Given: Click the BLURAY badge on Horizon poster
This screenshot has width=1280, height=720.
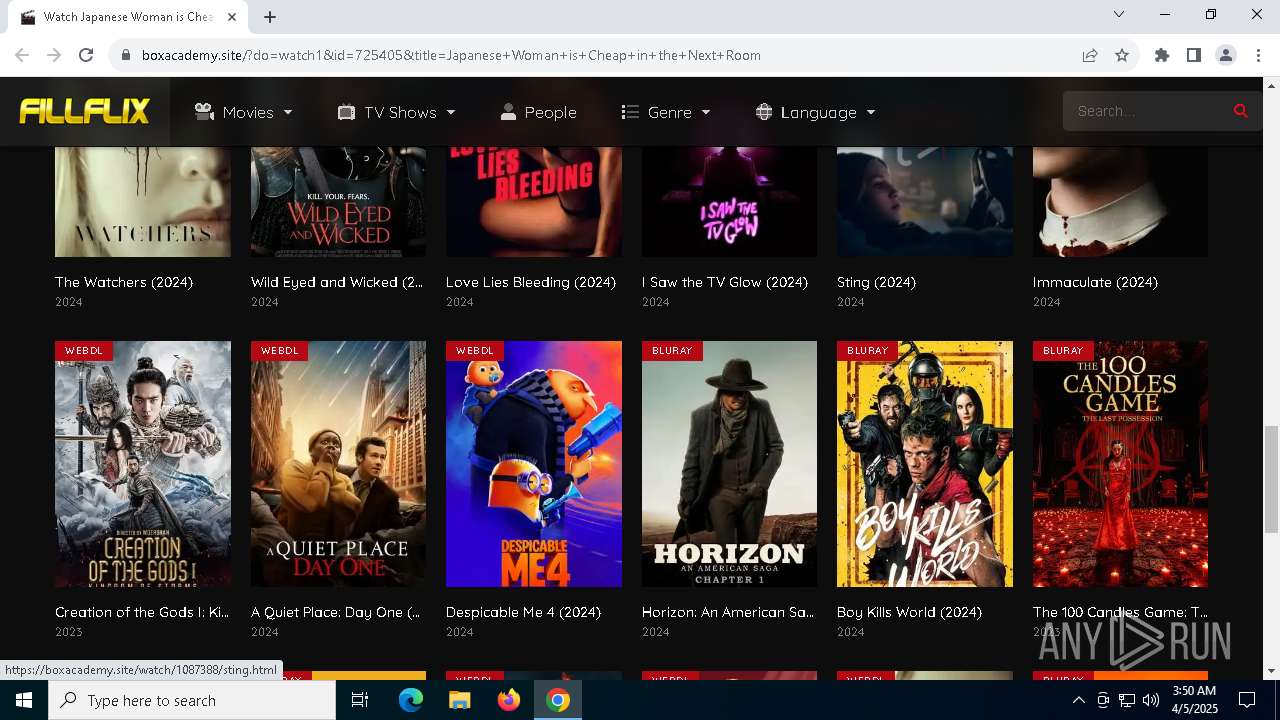Looking at the screenshot, I should point(672,351).
